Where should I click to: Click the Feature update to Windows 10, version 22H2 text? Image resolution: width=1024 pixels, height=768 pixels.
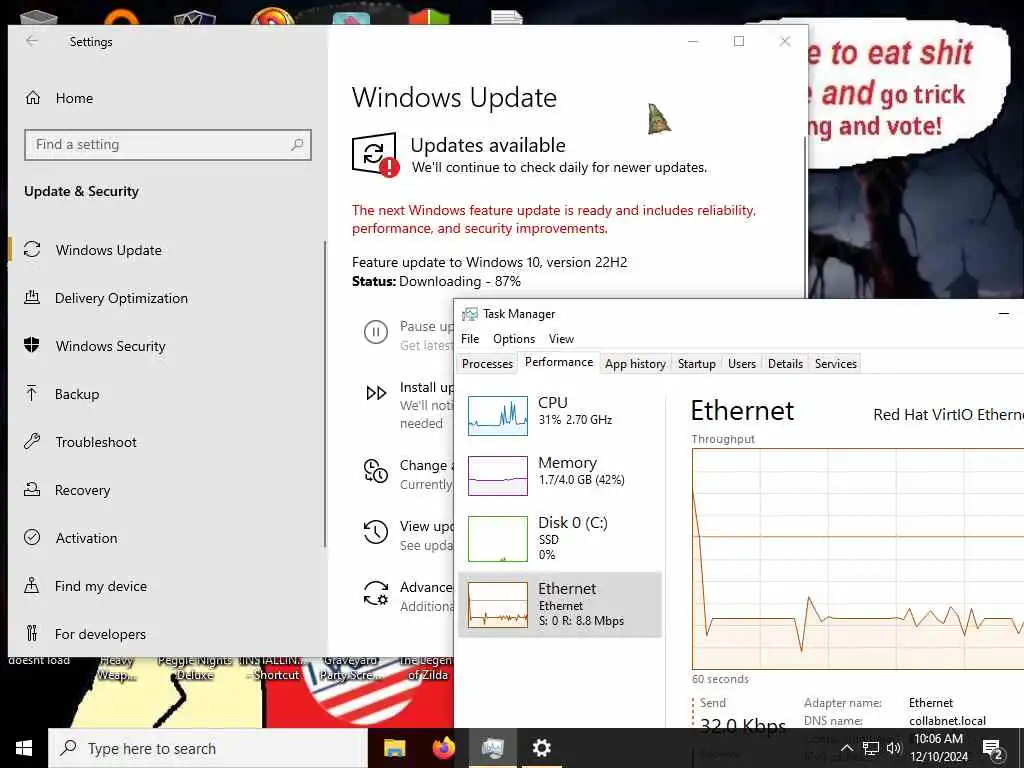click(x=489, y=262)
